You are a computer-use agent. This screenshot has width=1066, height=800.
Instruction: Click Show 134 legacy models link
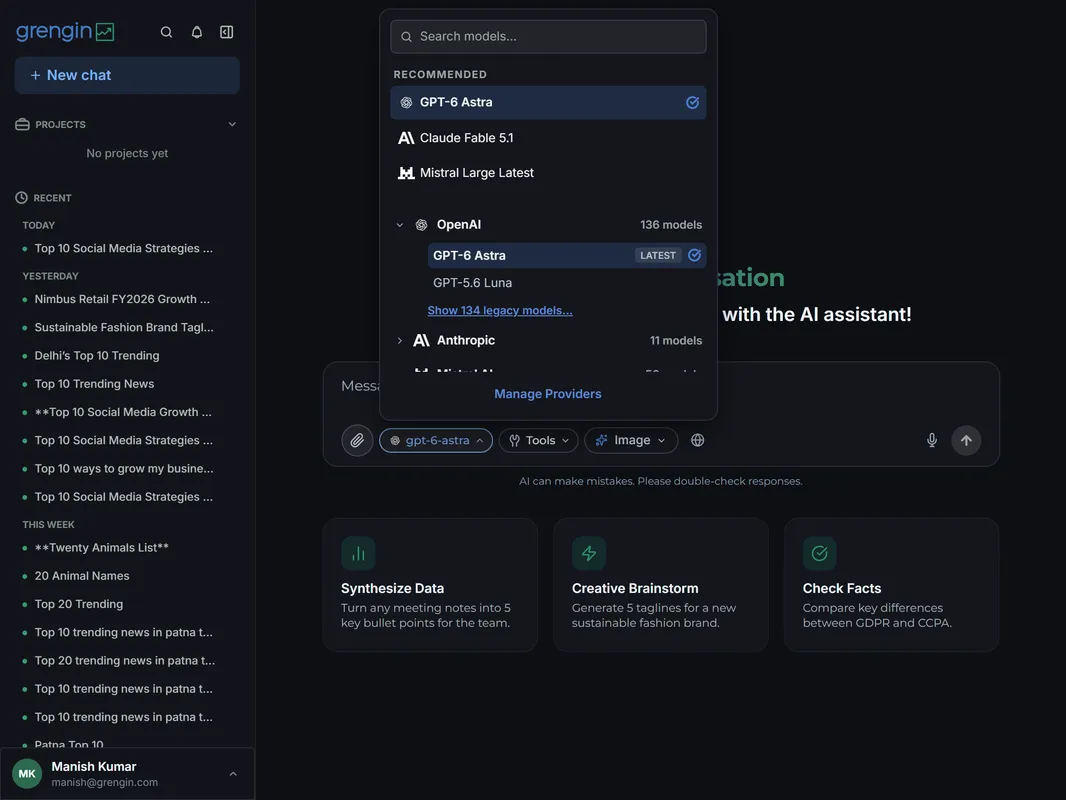click(500, 311)
